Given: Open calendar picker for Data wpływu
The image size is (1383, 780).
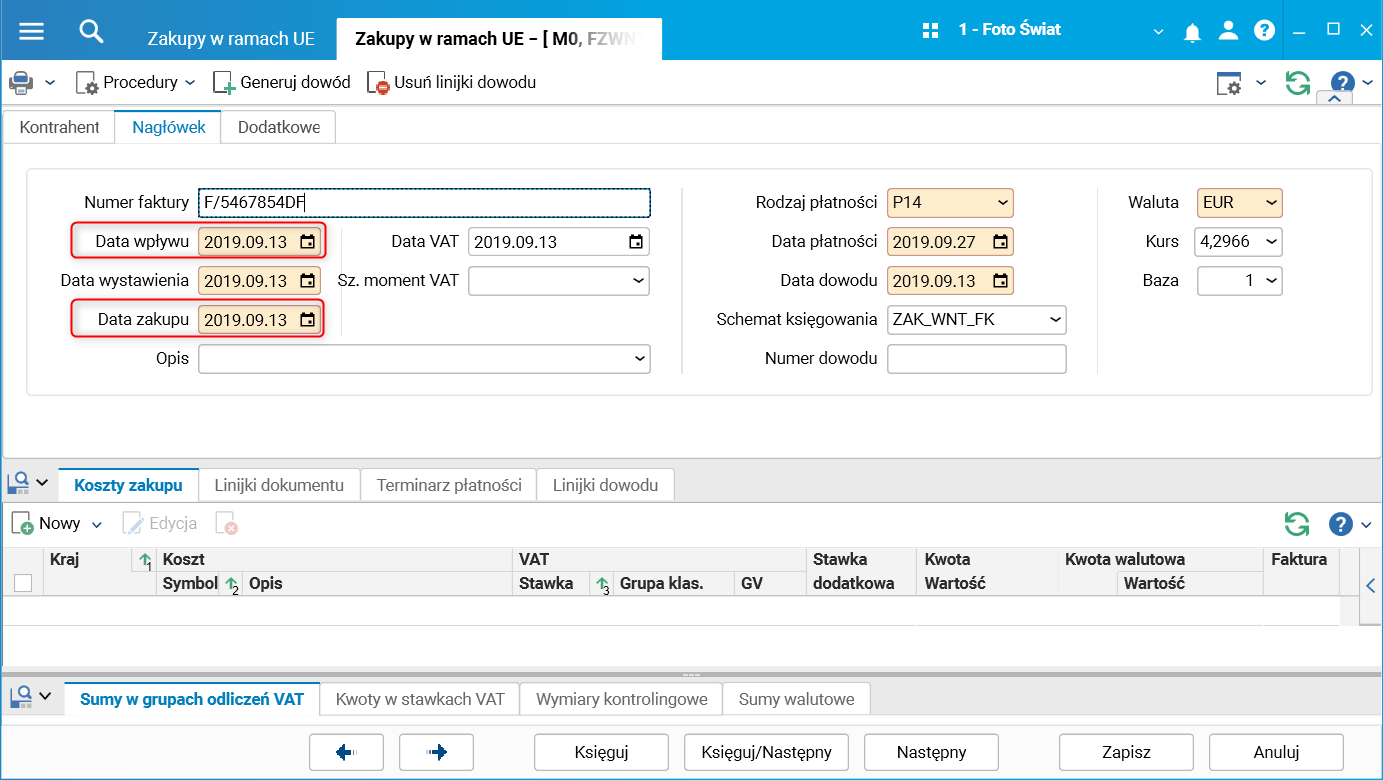Looking at the screenshot, I should [x=308, y=242].
